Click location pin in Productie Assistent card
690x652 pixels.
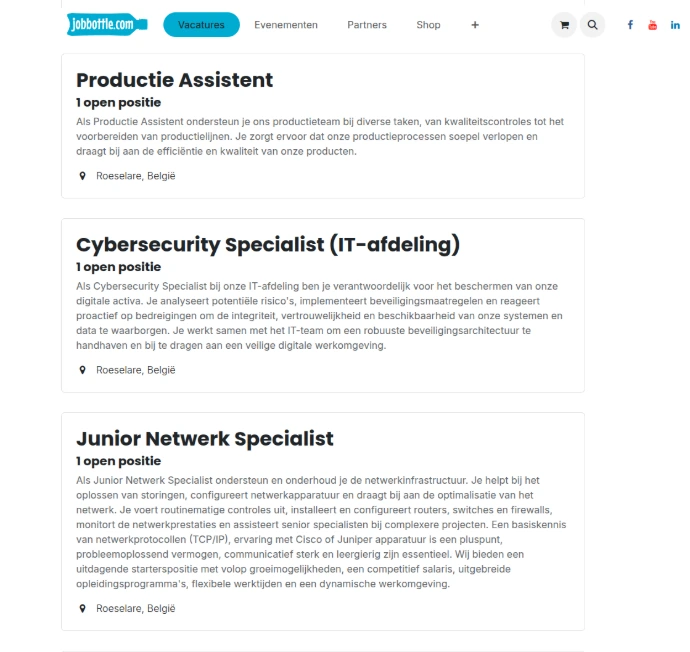click(x=83, y=176)
